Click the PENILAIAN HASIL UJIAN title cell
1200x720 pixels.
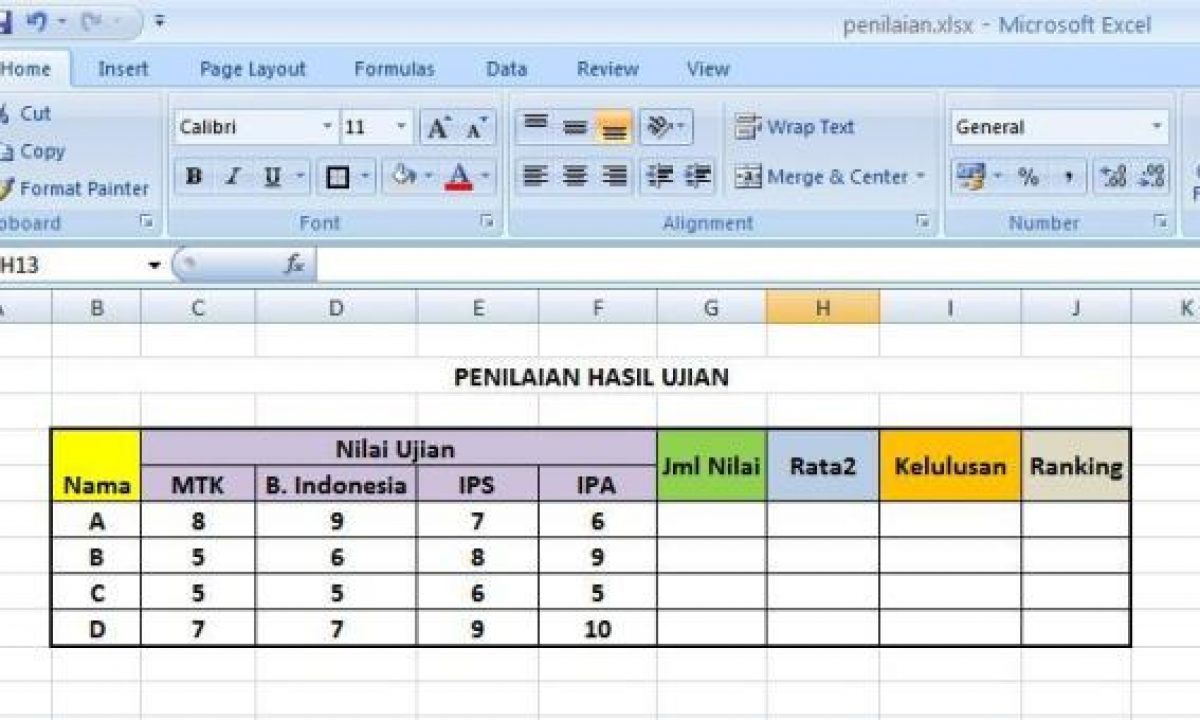pos(591,376)
